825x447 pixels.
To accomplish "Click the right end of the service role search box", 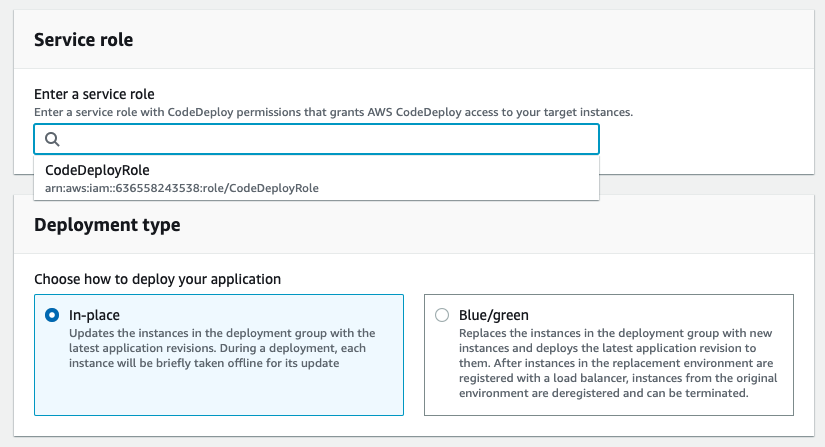I will pos(579,139).
